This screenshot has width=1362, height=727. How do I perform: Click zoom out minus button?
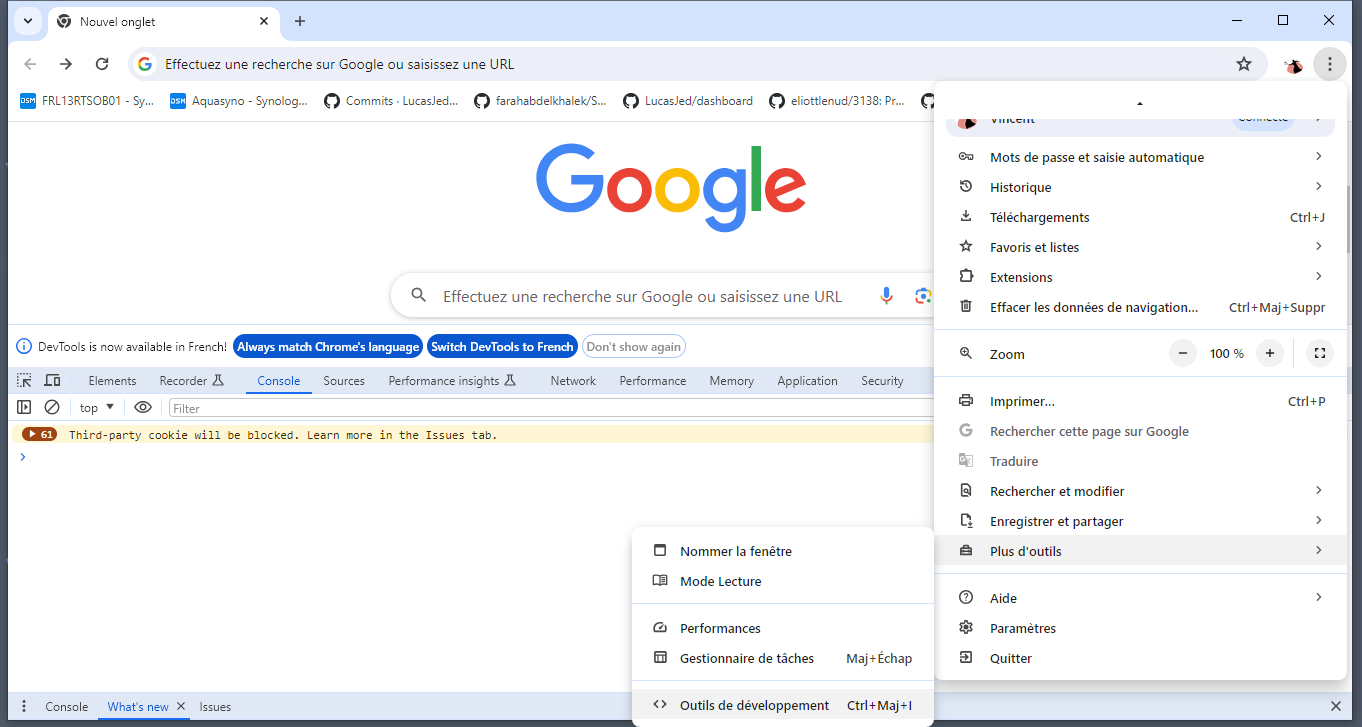1183,353
